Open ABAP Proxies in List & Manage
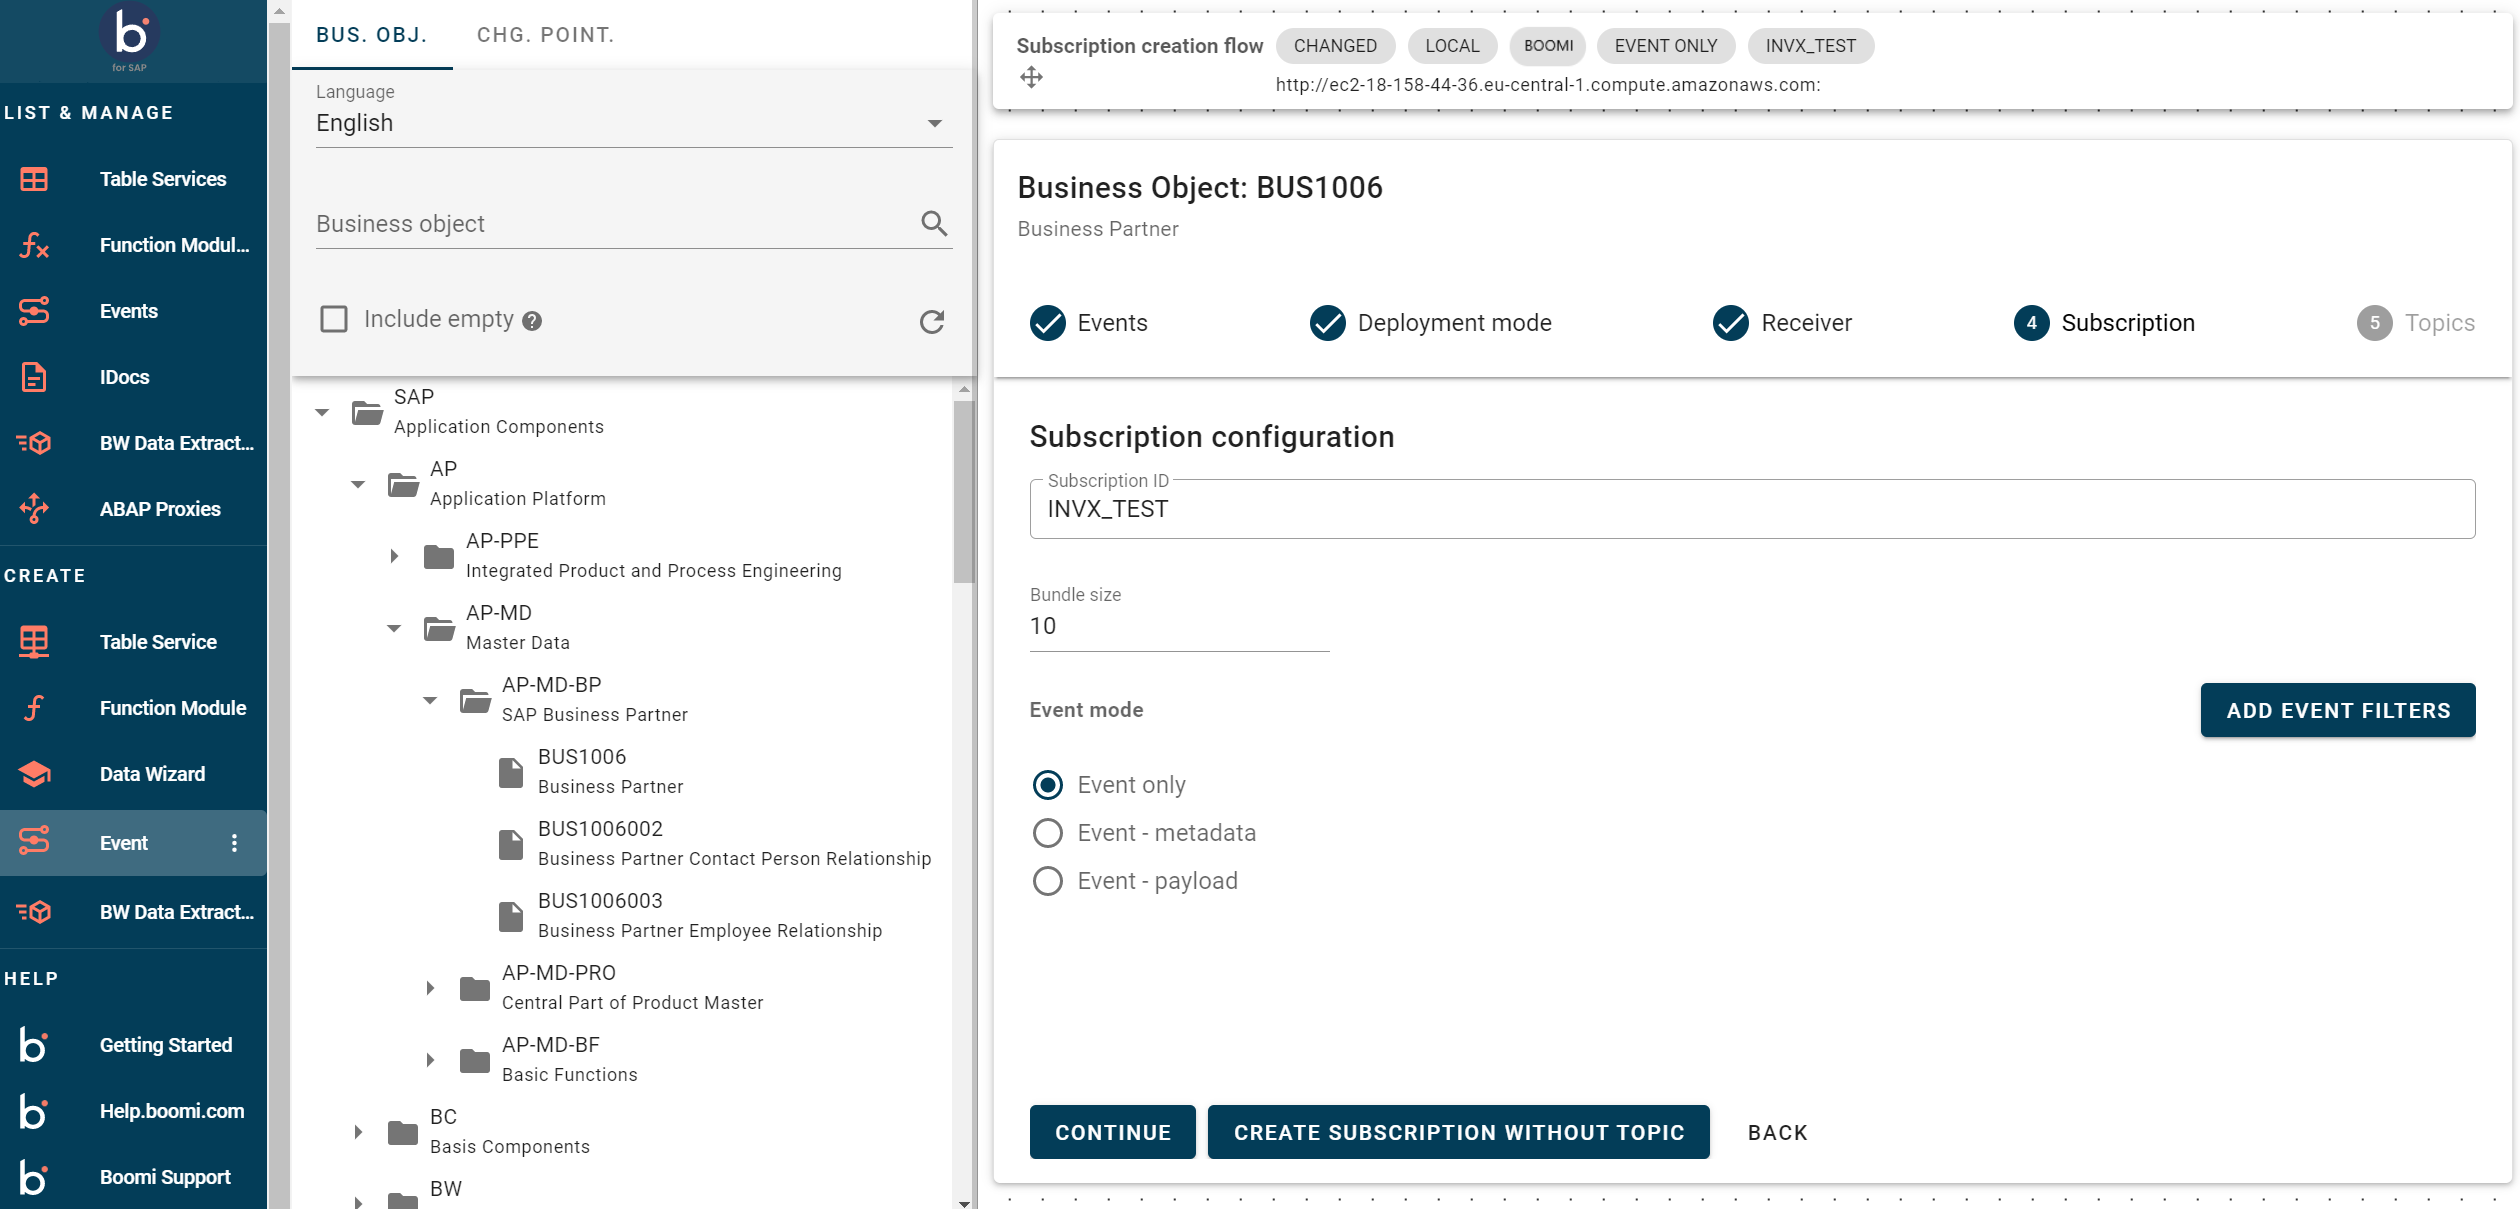Screen dimensions: 2520x1209 pos(160,509)
